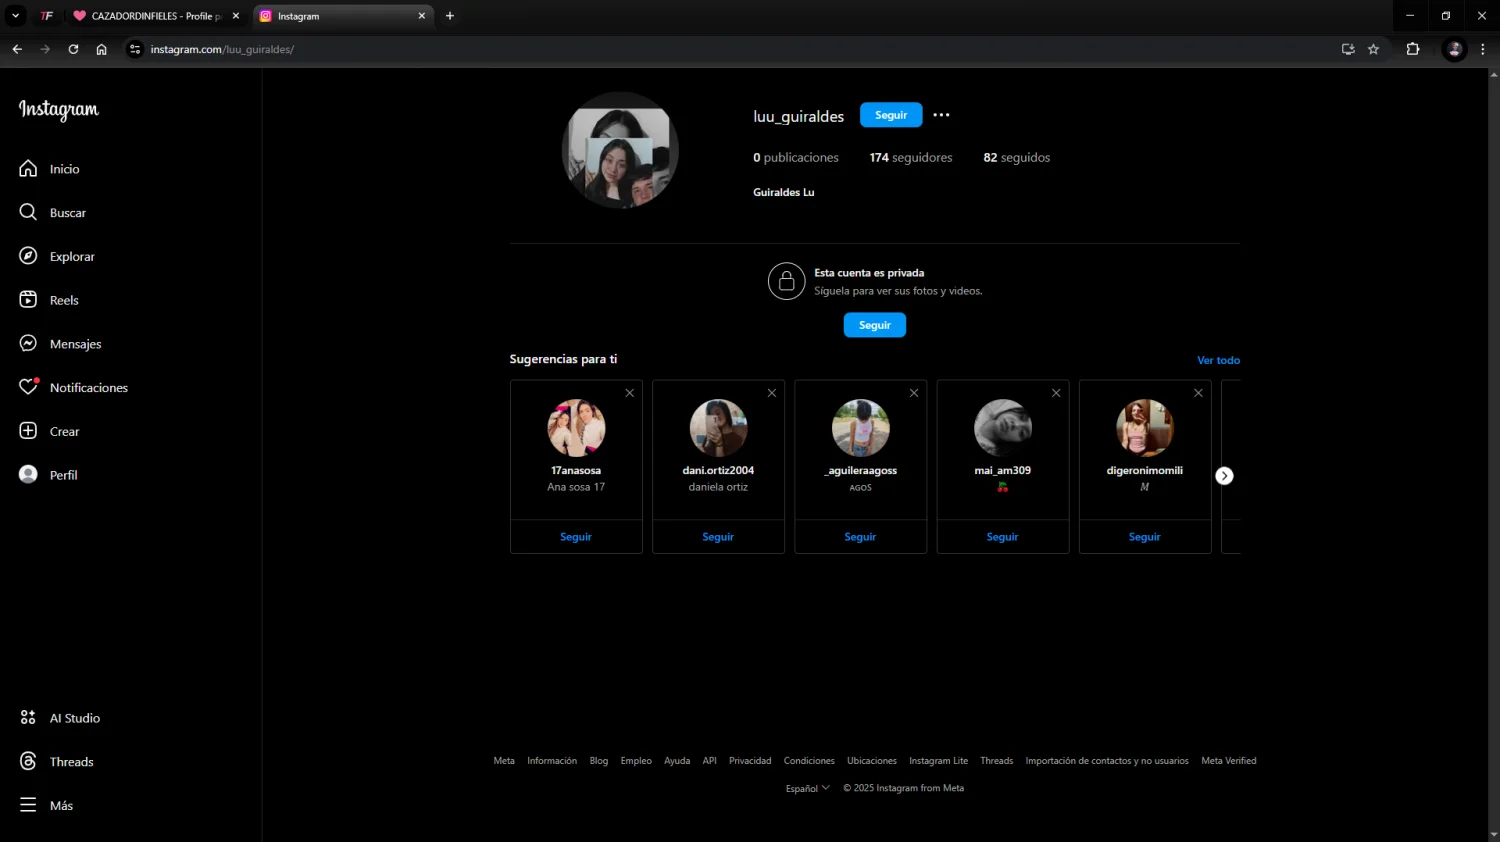Follow 17anasosa via Seguir

point(576,537)
